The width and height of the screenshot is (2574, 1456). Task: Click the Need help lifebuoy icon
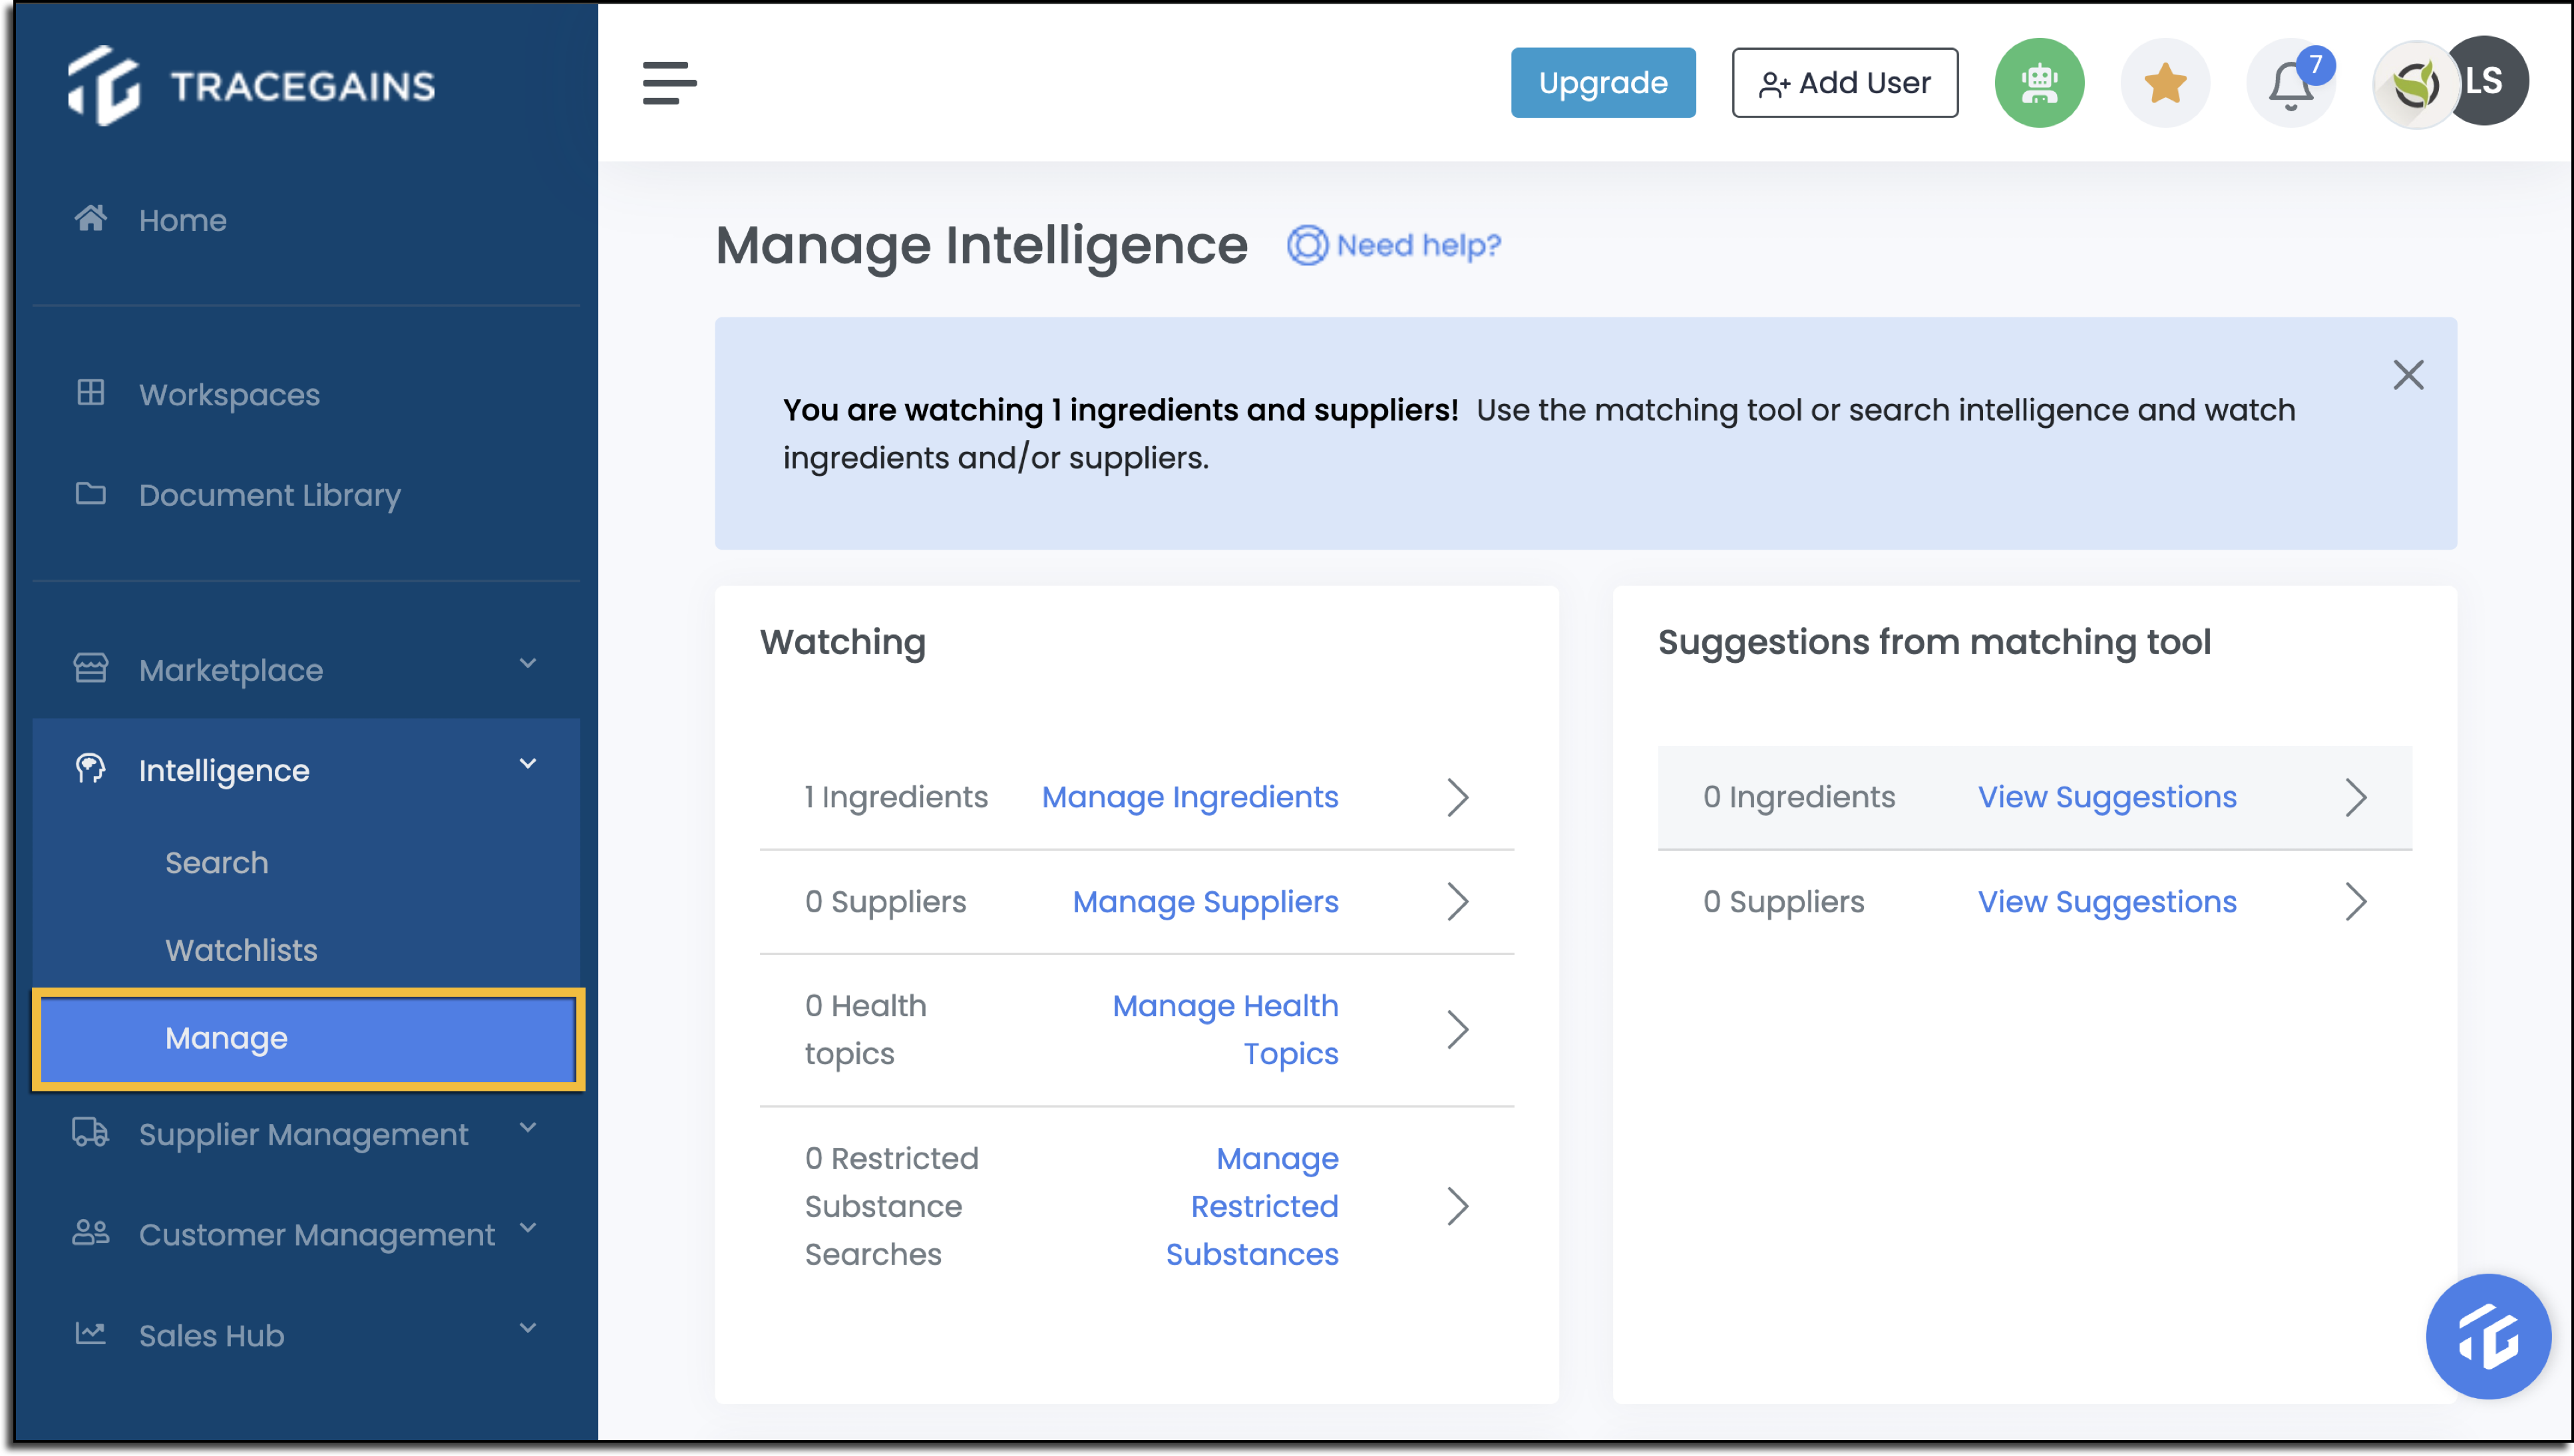[x=1306, y=245]
